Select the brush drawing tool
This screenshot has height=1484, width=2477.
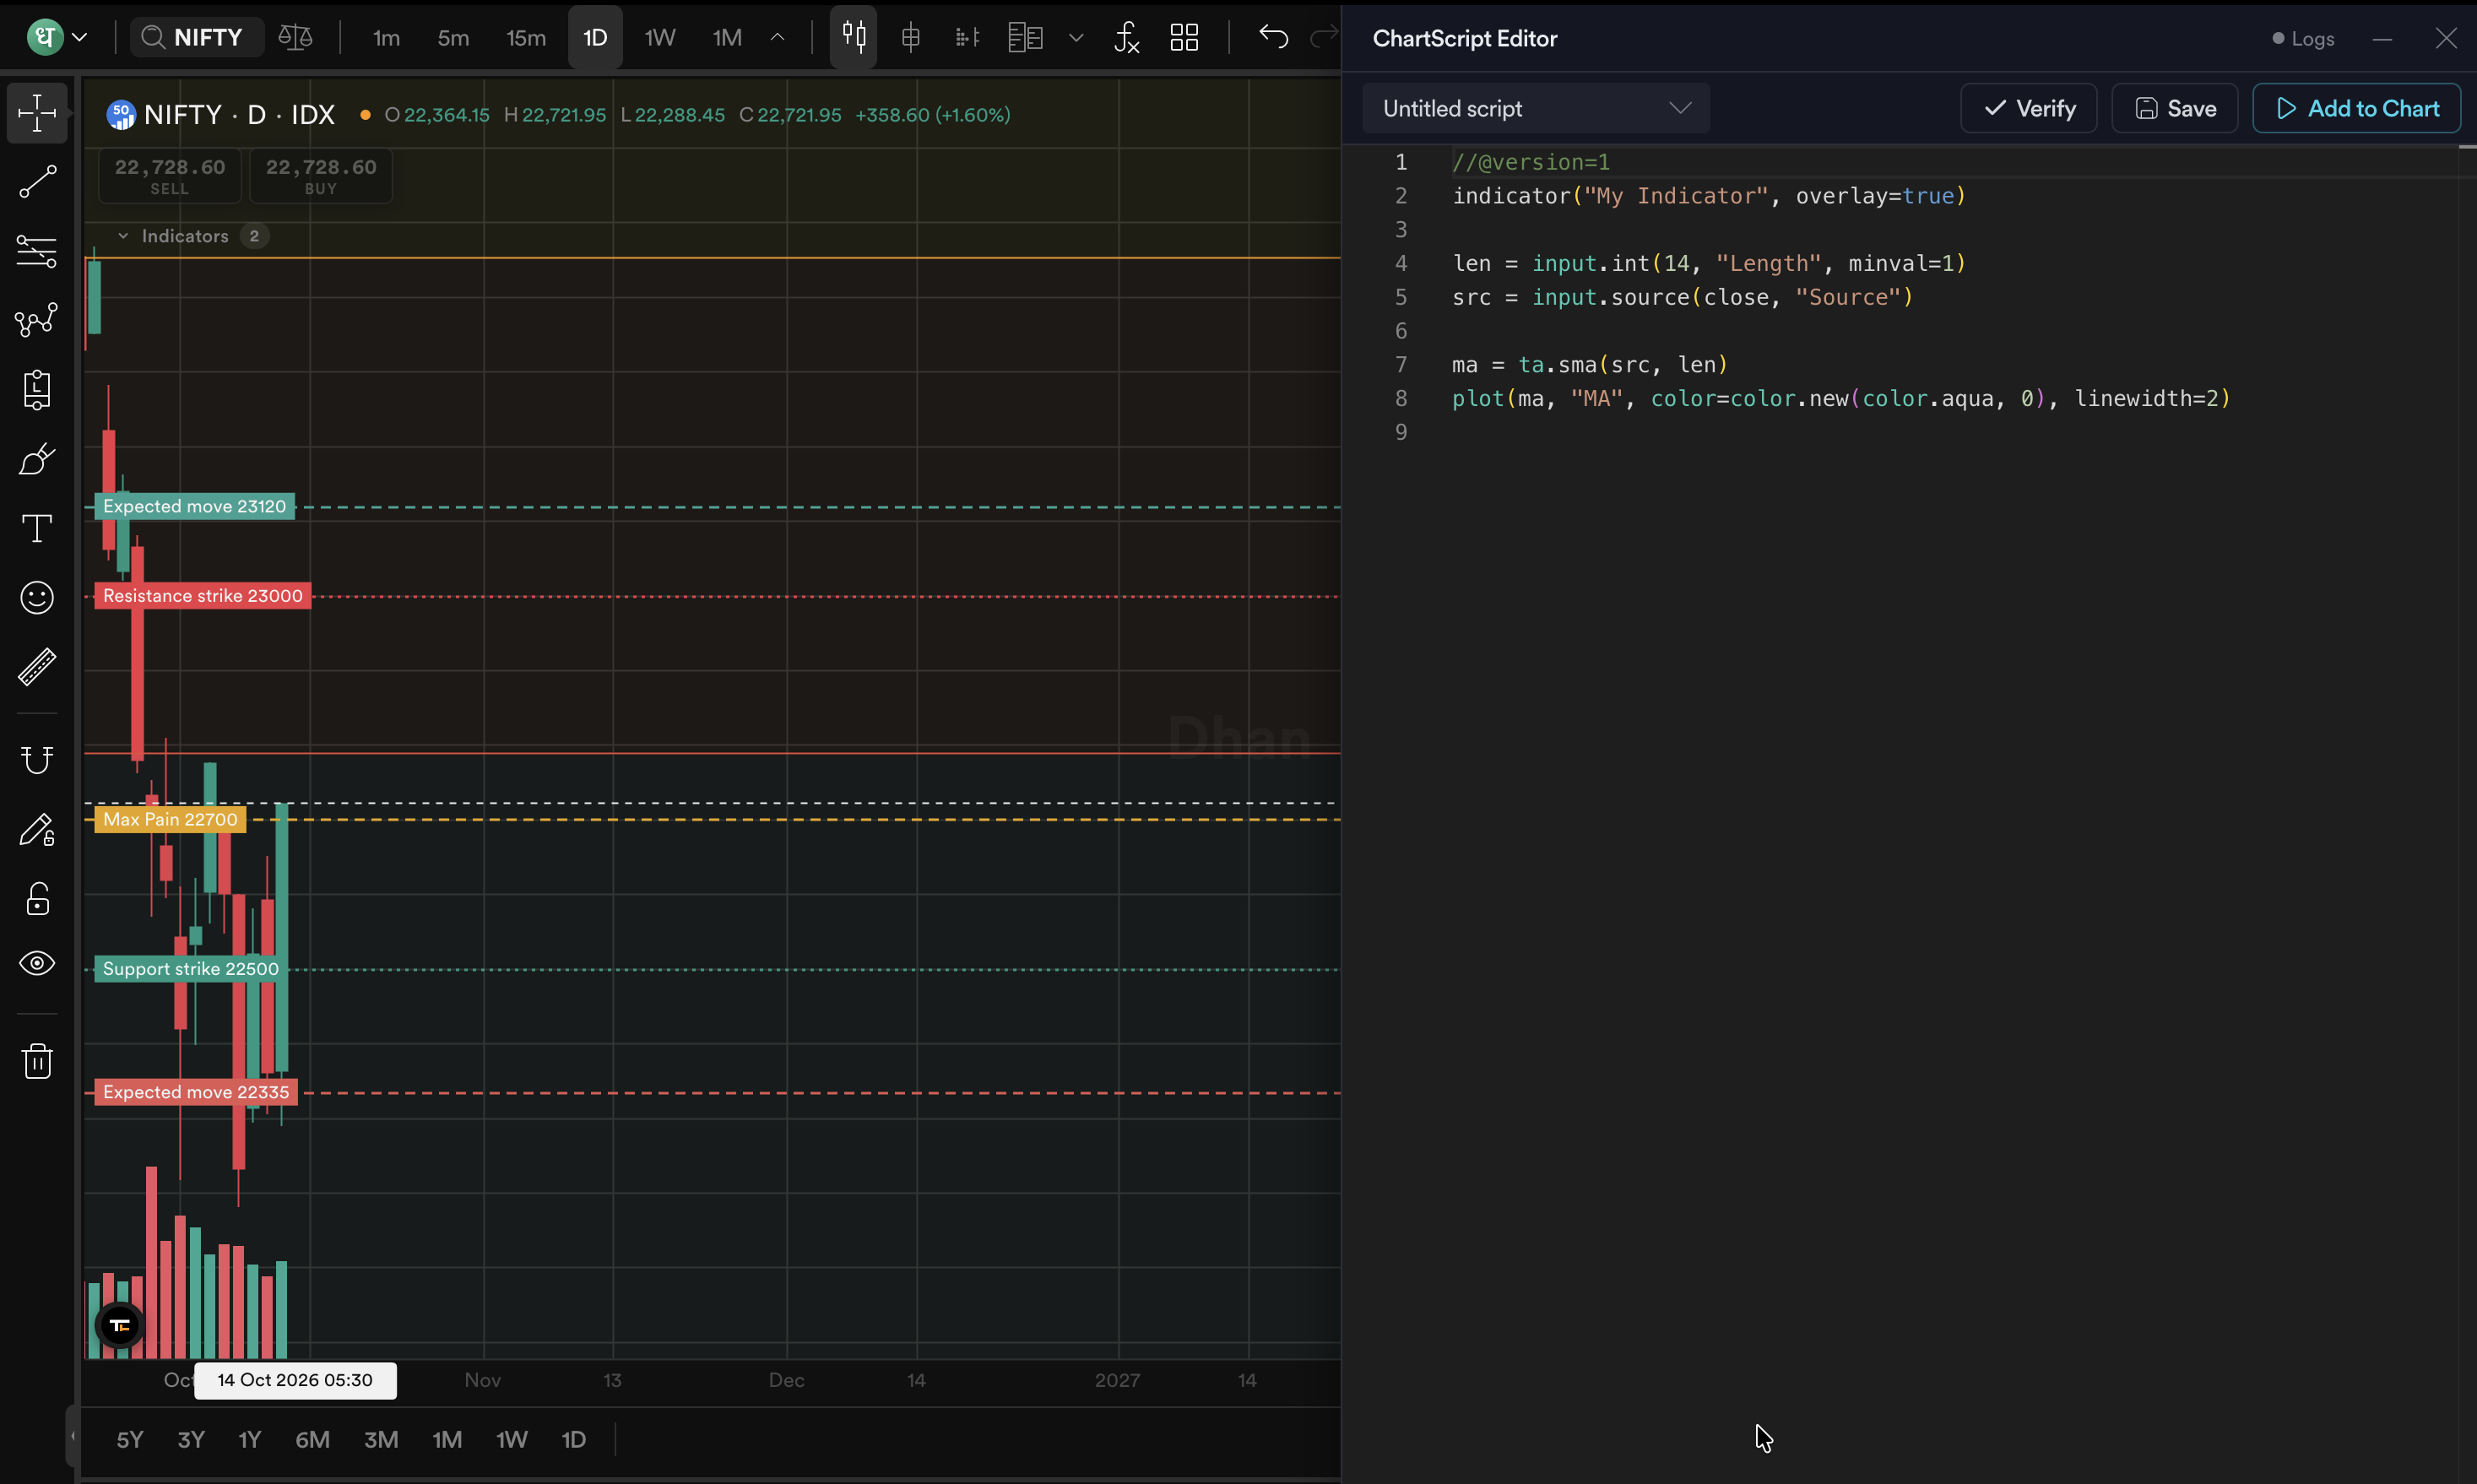tap(37, 459)
